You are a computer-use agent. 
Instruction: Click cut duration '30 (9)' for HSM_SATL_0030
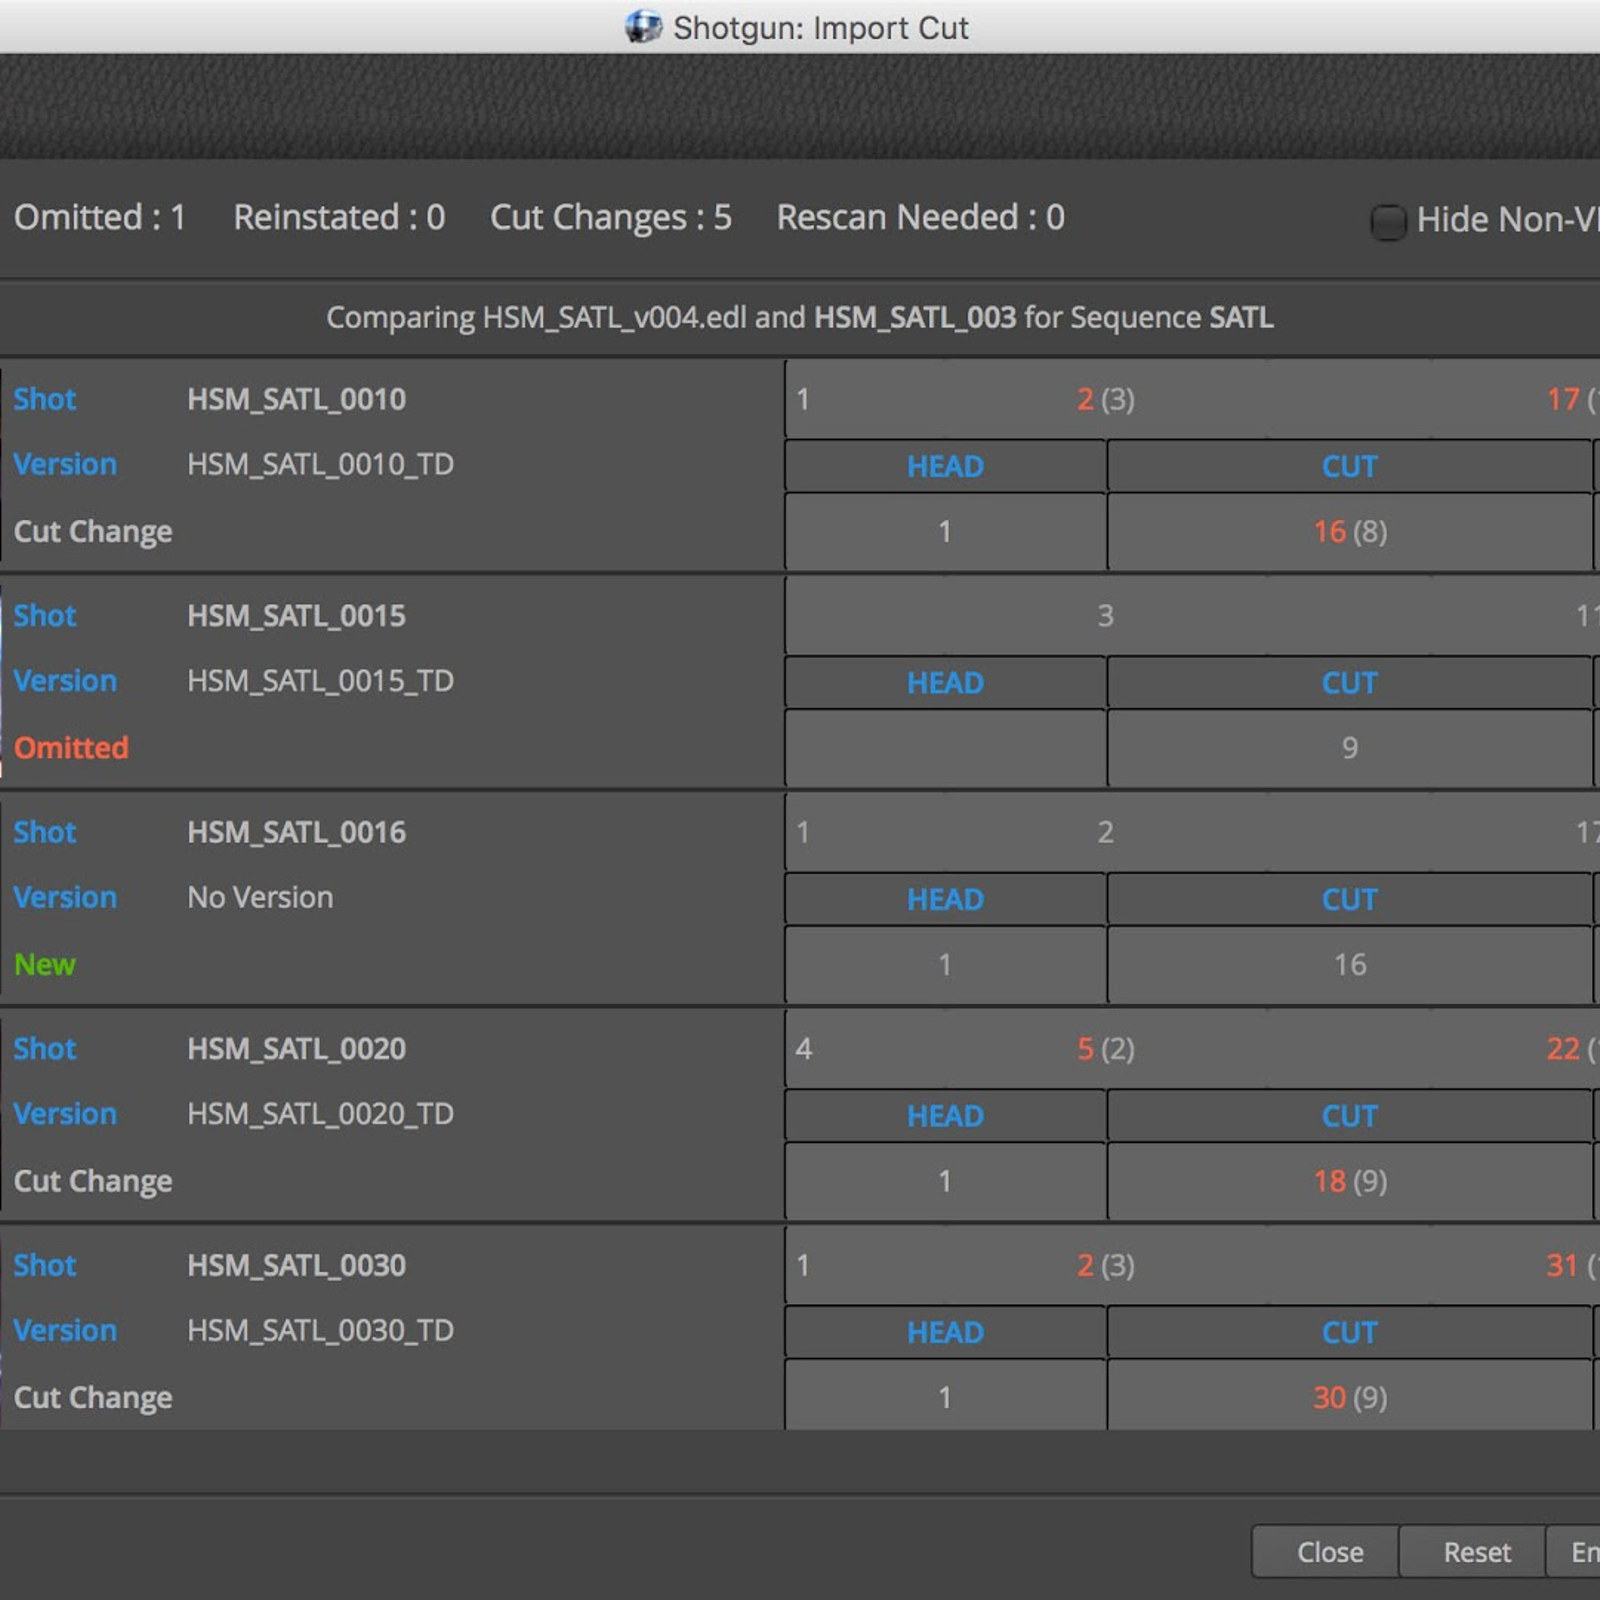pos(1349,1397)
